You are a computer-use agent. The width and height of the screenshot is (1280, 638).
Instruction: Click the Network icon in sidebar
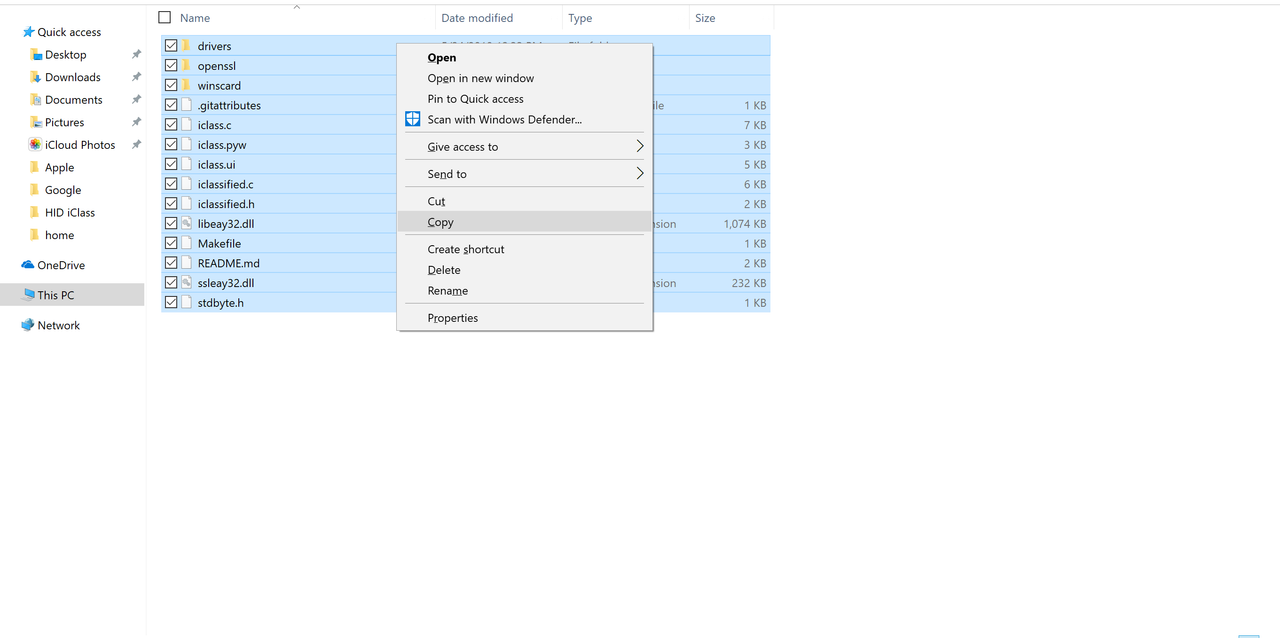pos(28,325)
